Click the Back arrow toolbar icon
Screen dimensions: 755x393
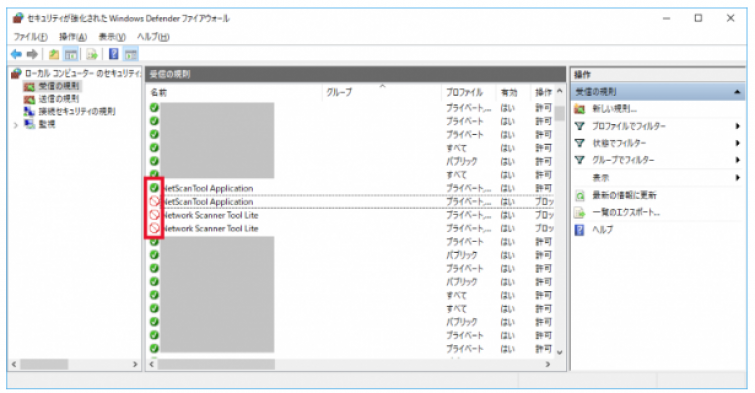(x=16, y=54)
